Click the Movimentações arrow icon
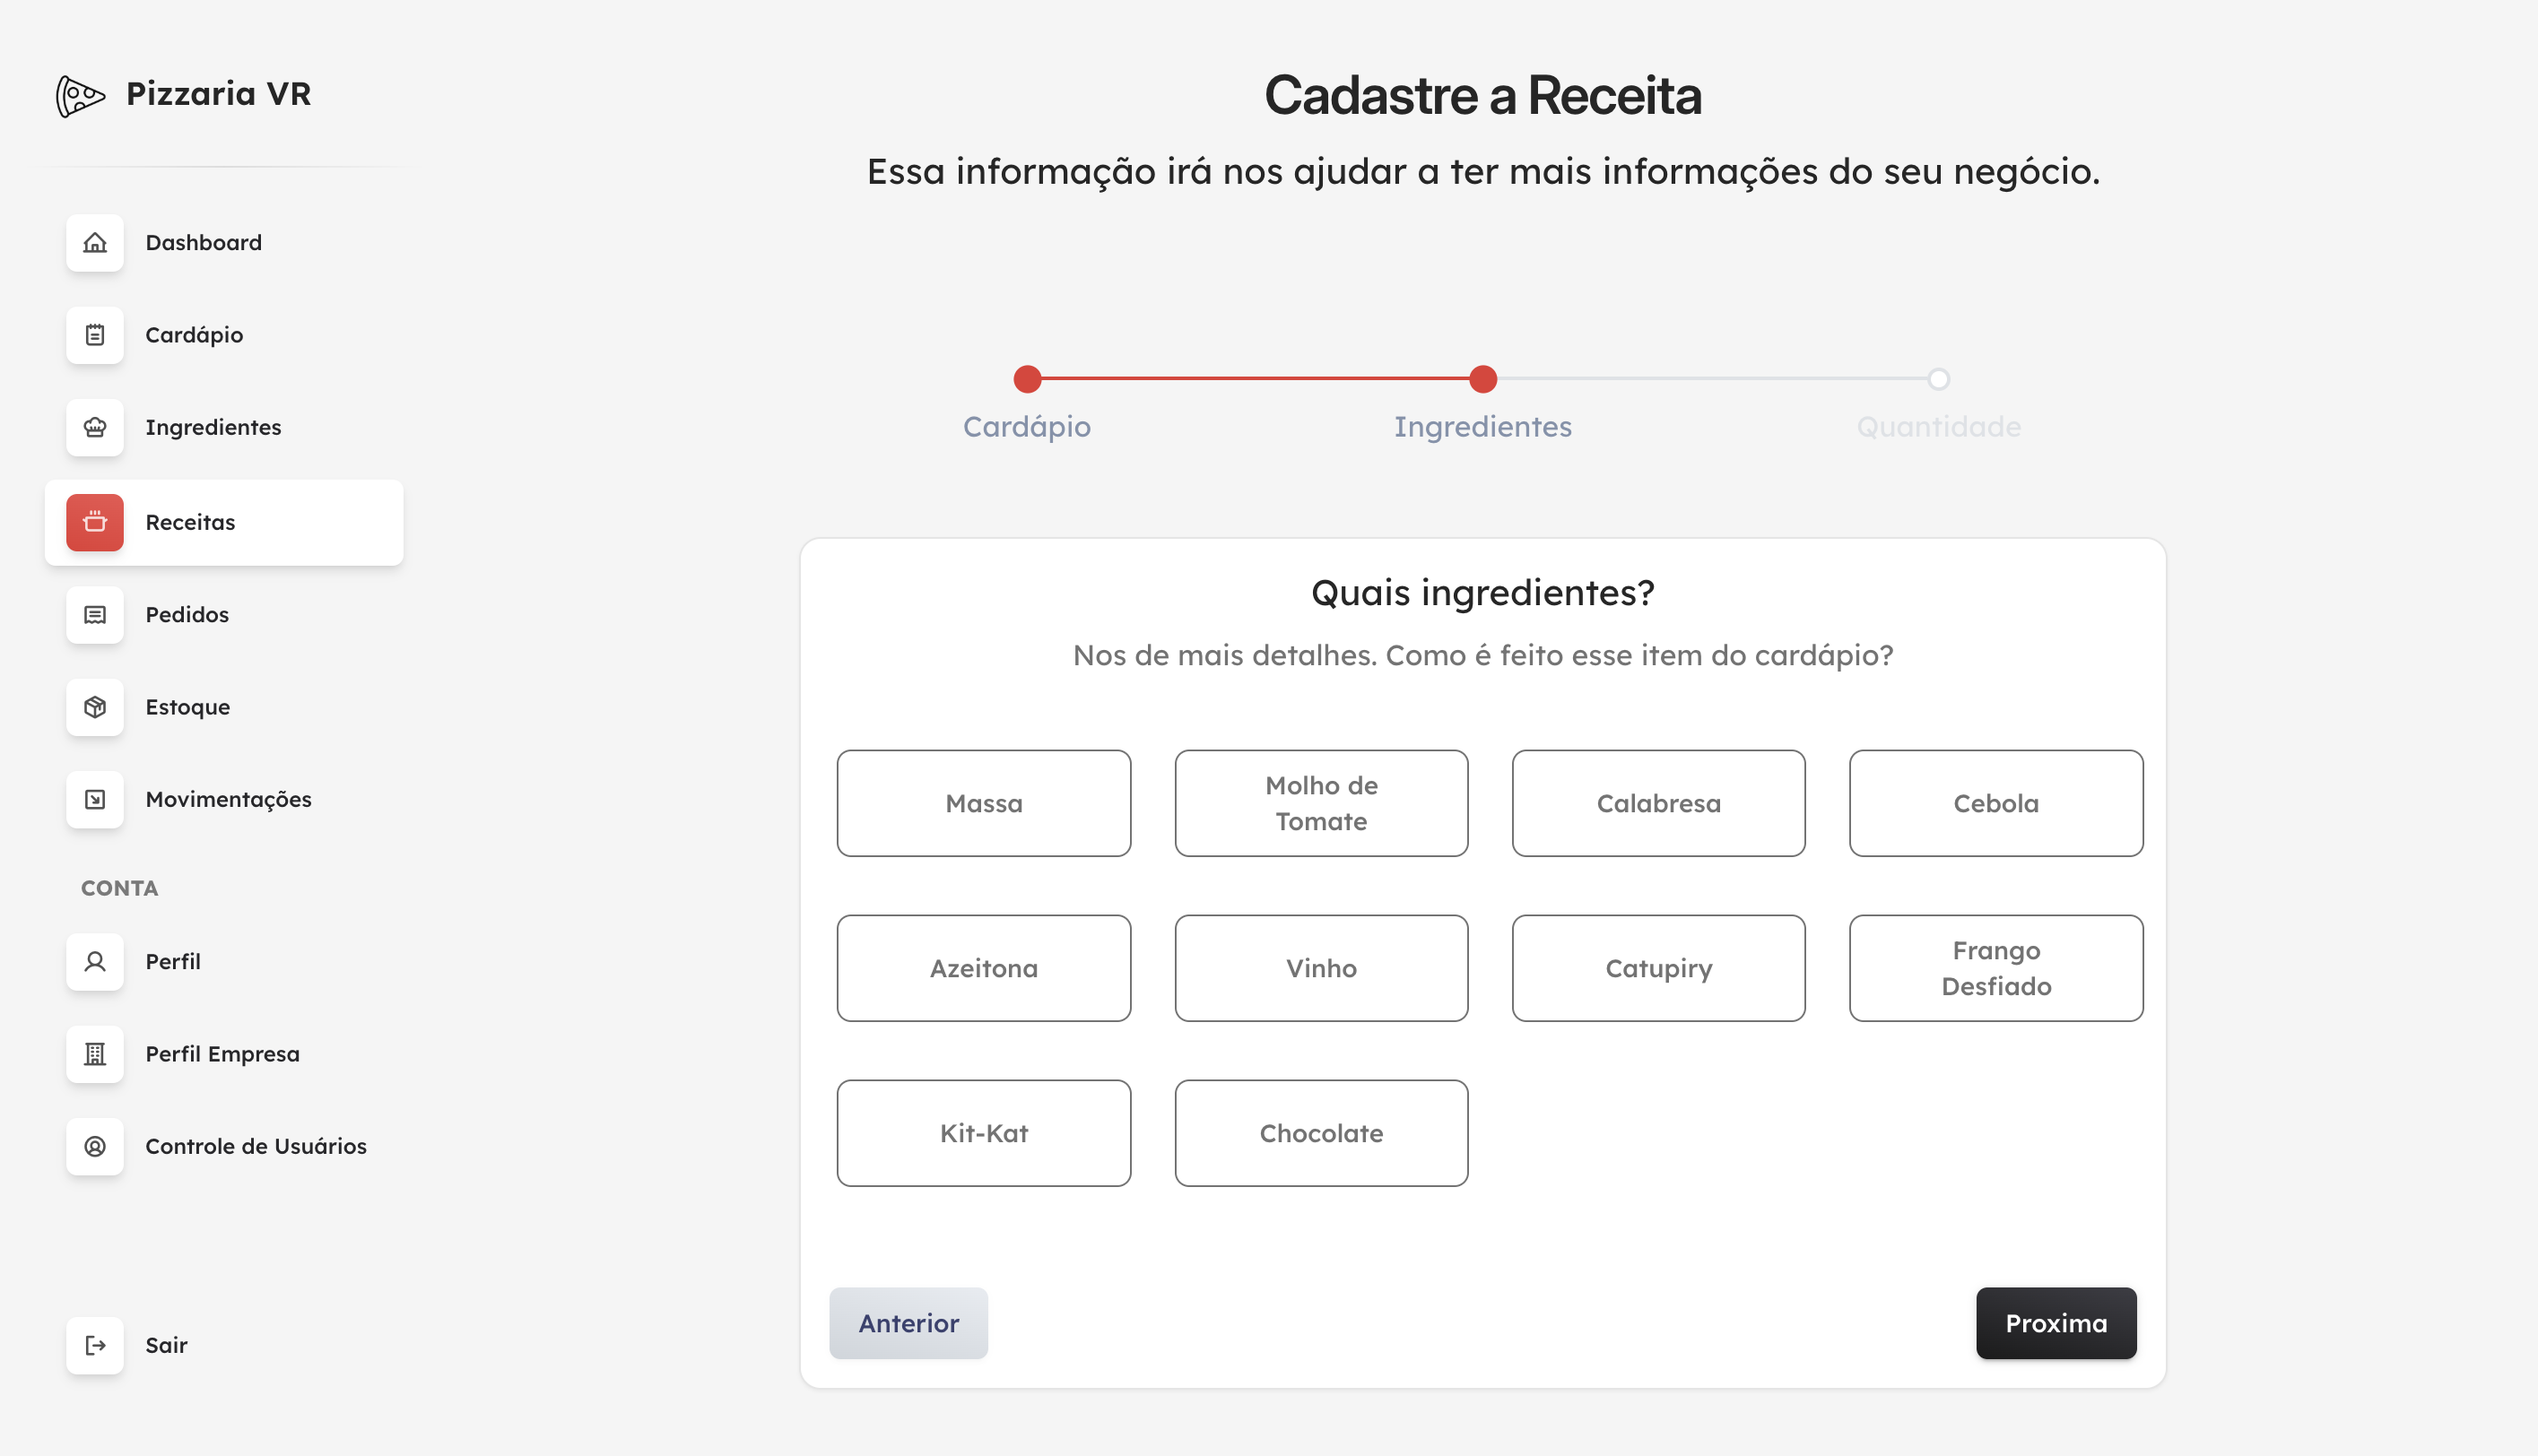The width and height of the screenshot is (2538, 1456). coord(95,799)
